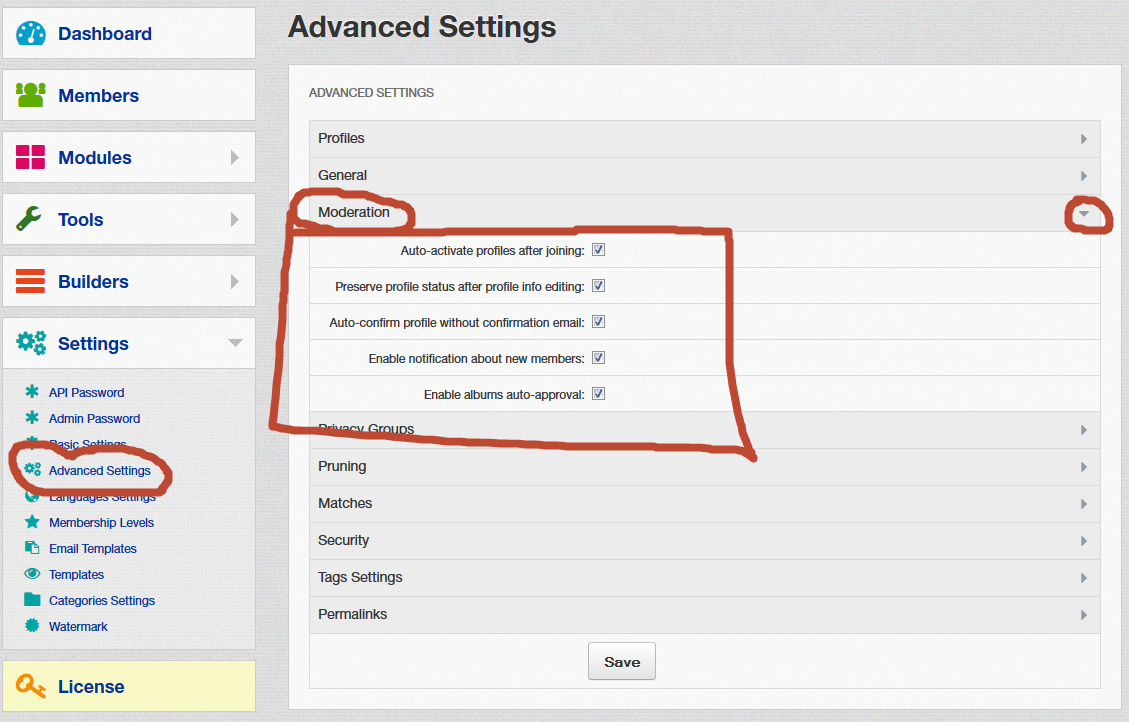Toggle Enable albums auto-approval checkbox
The height and width of the screenshot is (722, 1129).
(598, 394)
